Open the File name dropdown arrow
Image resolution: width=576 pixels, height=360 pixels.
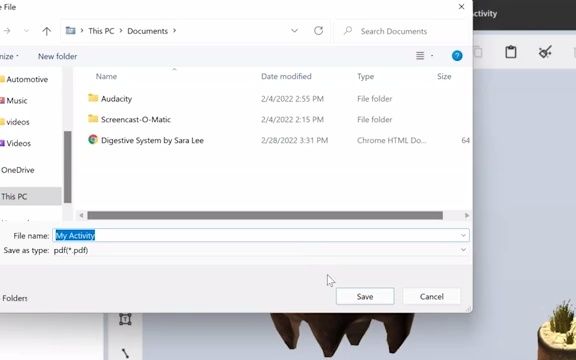463,236
